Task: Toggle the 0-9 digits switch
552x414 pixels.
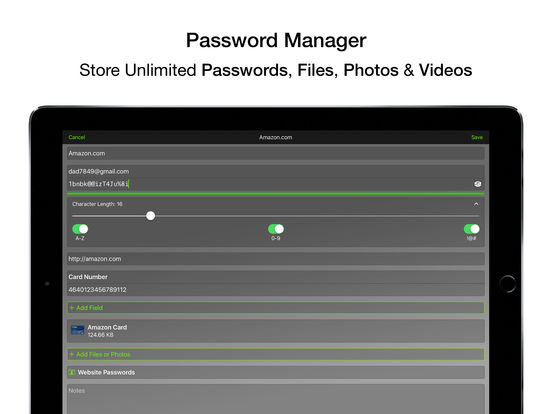Action: click(276, 229)
